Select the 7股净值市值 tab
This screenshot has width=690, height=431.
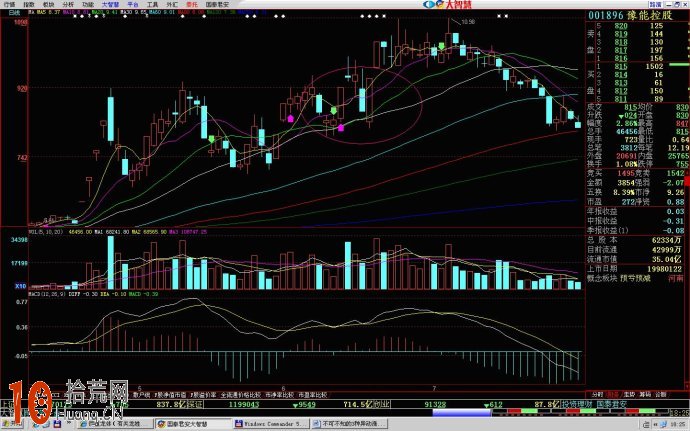[170, 395]
